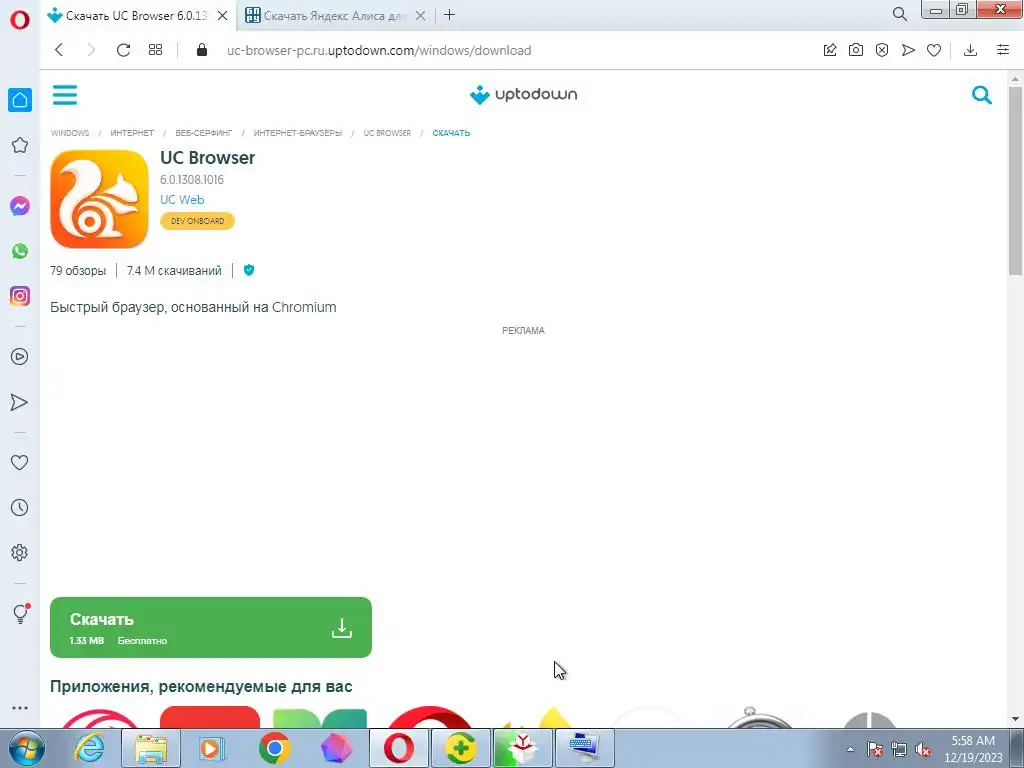Open History clock in sidebar

tap(20, 507)
